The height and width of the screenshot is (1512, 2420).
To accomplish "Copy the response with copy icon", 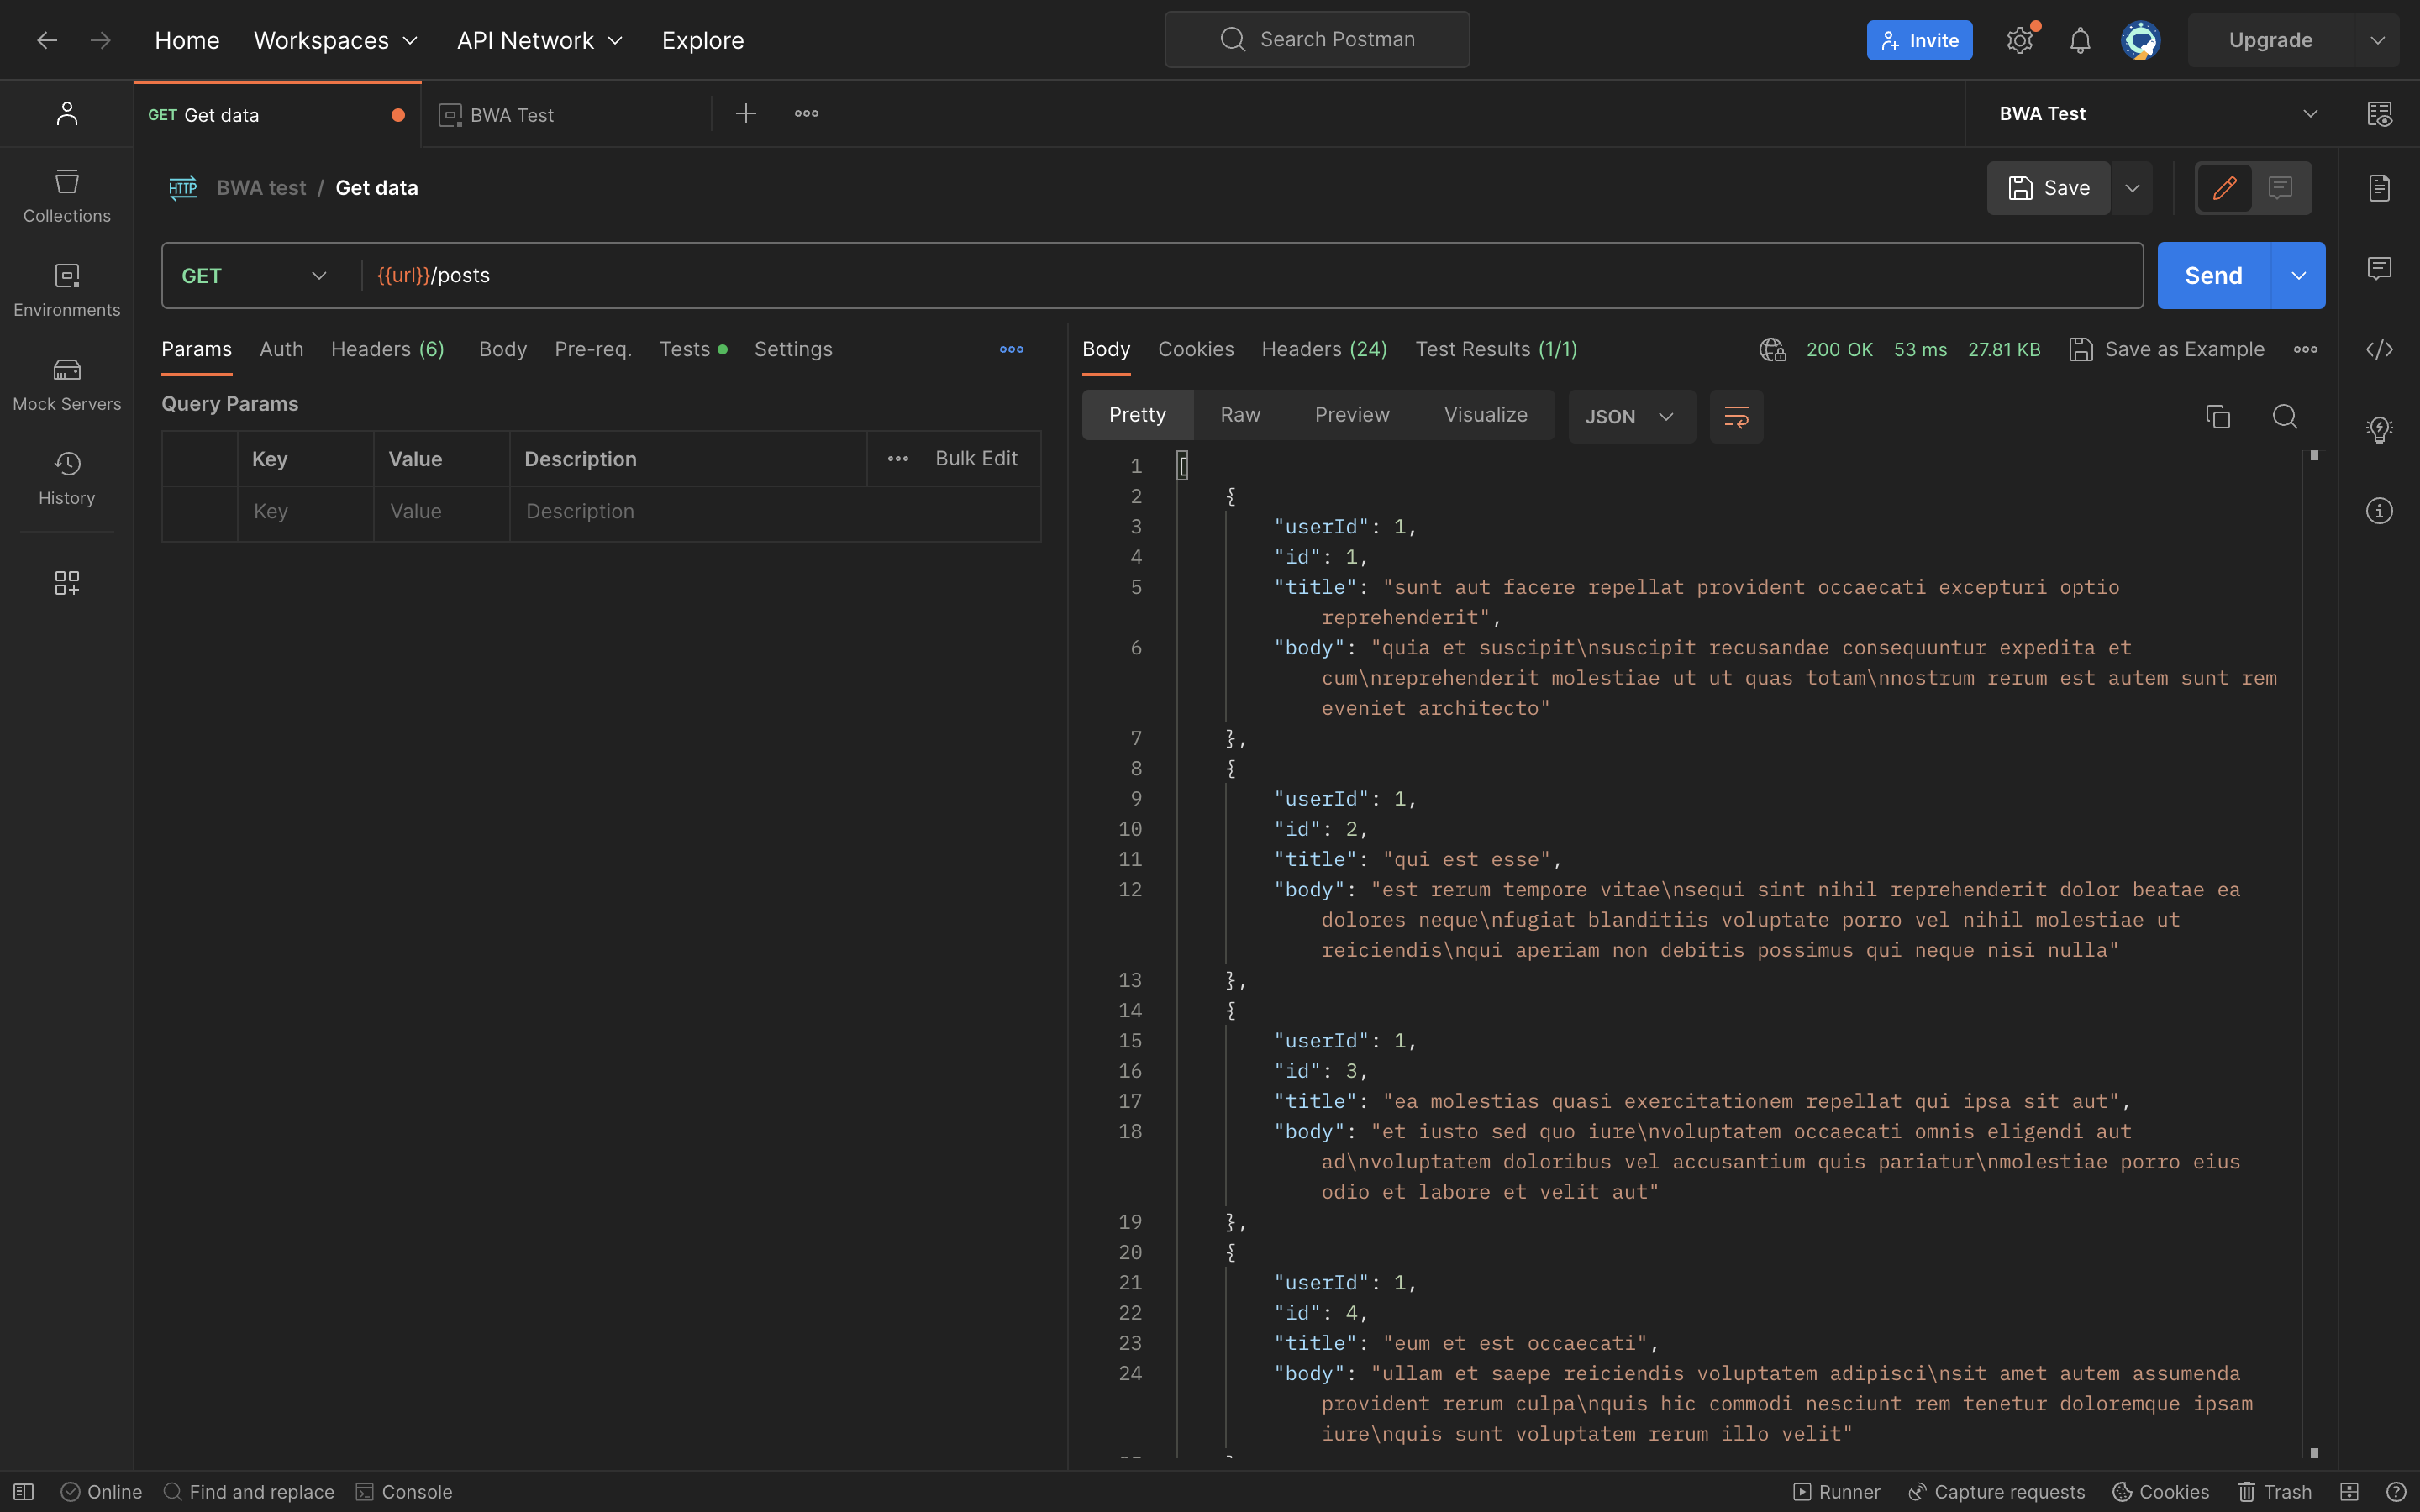I will point(2217,416).
